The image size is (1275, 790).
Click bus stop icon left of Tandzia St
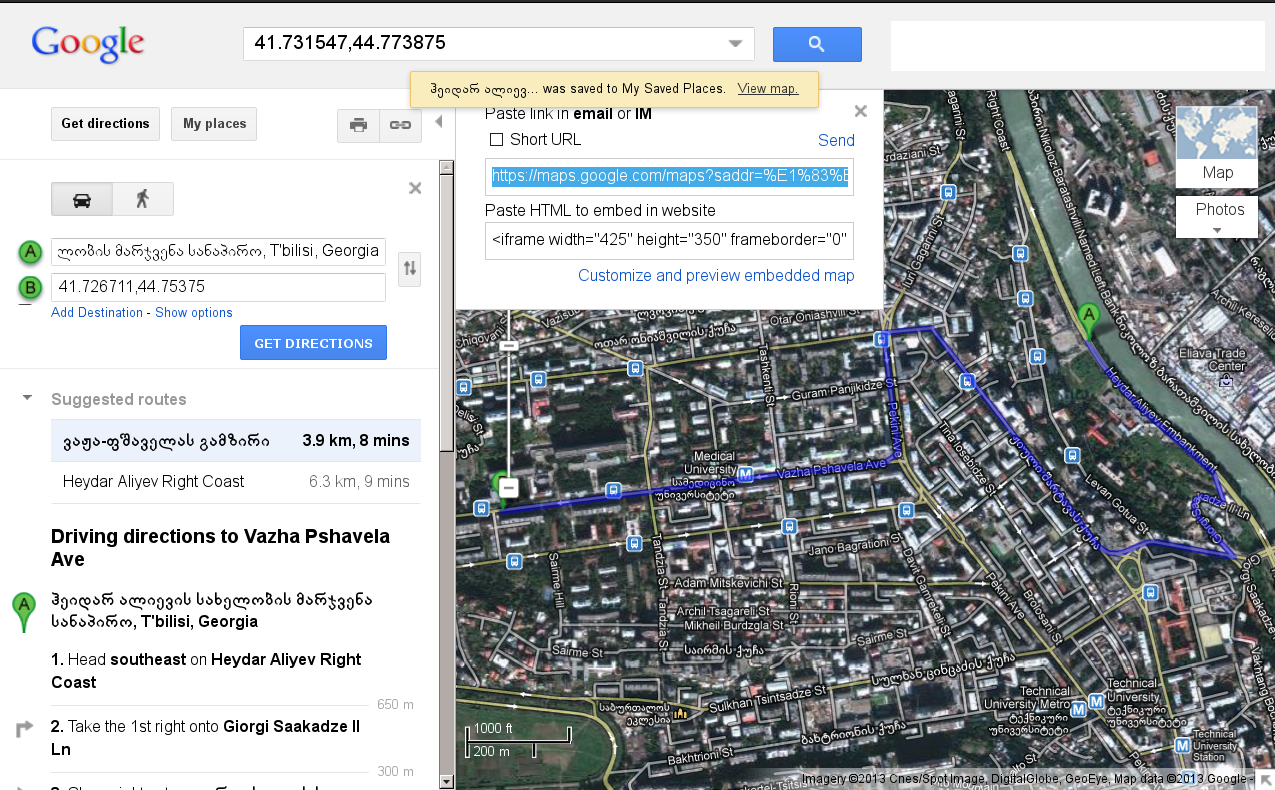click(x=634, y=543)
